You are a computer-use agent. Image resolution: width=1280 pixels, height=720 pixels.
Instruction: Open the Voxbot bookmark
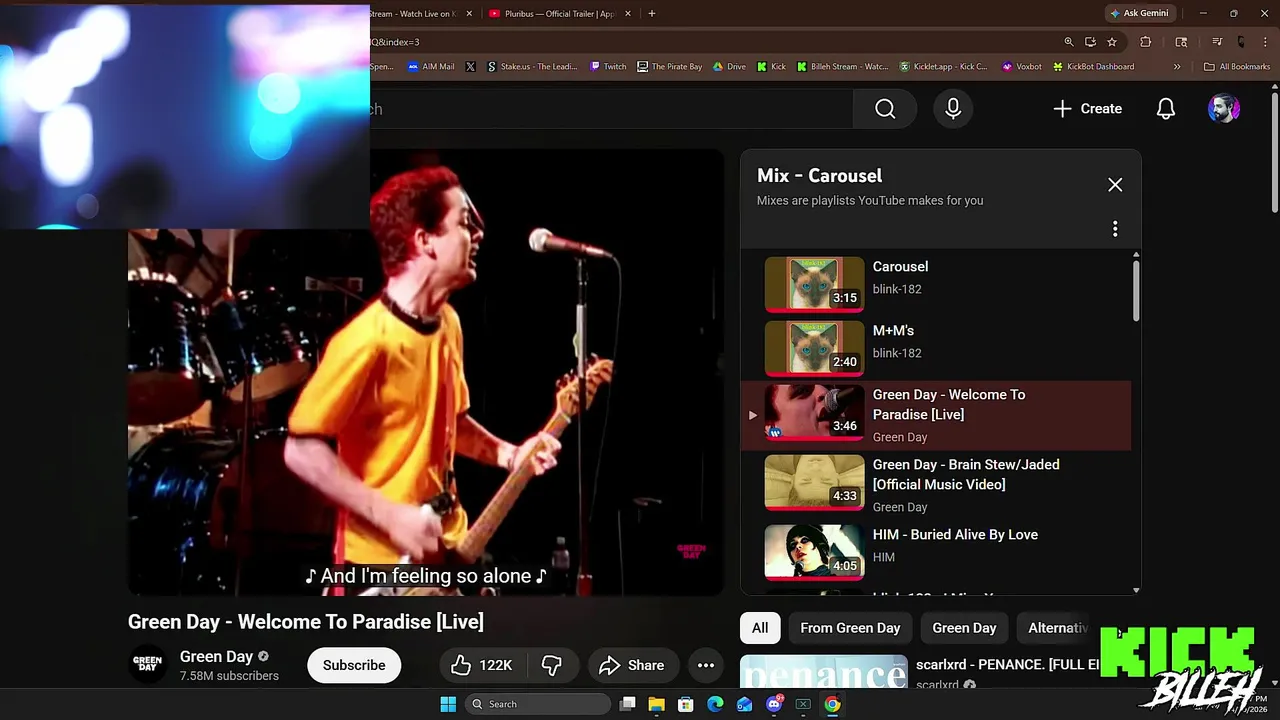pos(1022,67)
